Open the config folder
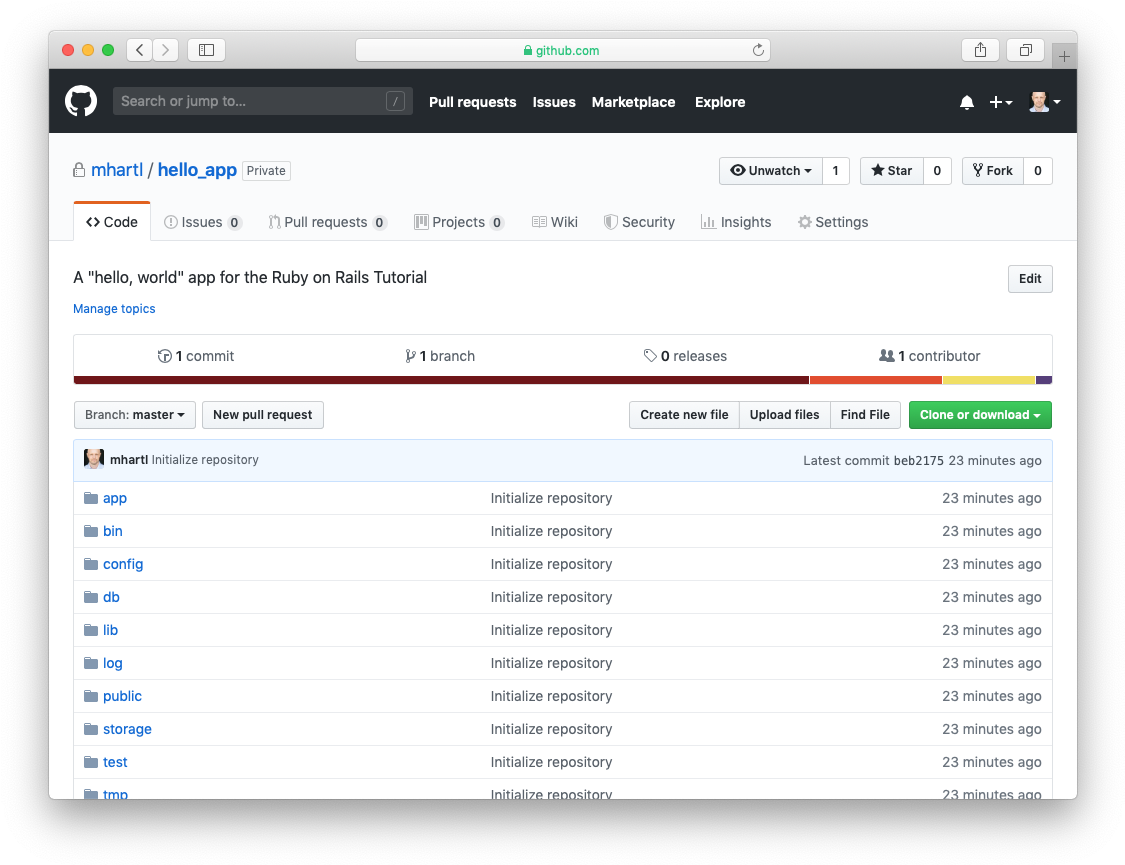The width and height of the screenshot is (1125, 865). point(123,564)
